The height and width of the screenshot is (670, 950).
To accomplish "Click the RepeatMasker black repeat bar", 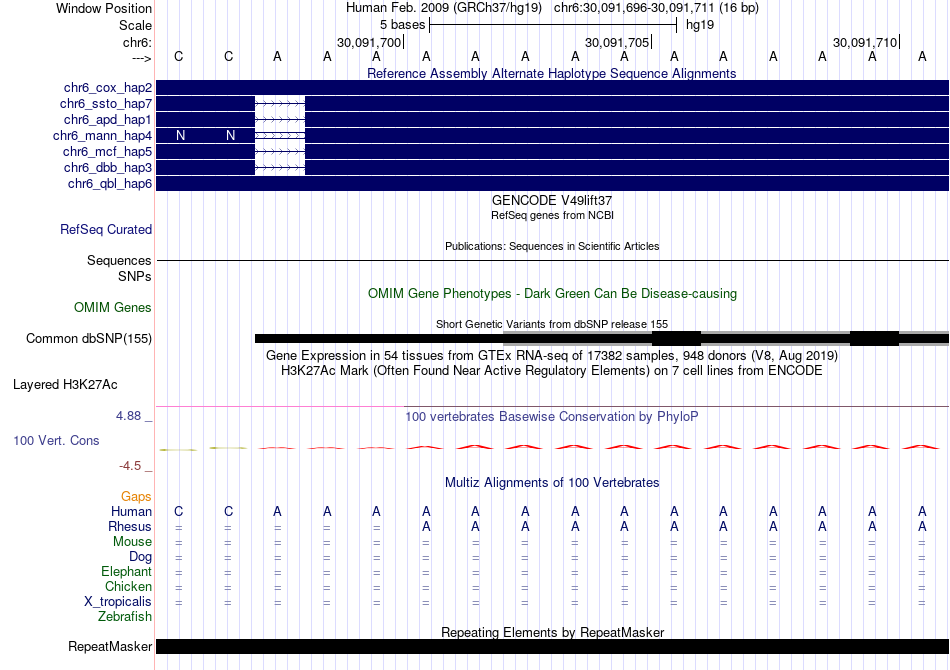I will (552, 646).
